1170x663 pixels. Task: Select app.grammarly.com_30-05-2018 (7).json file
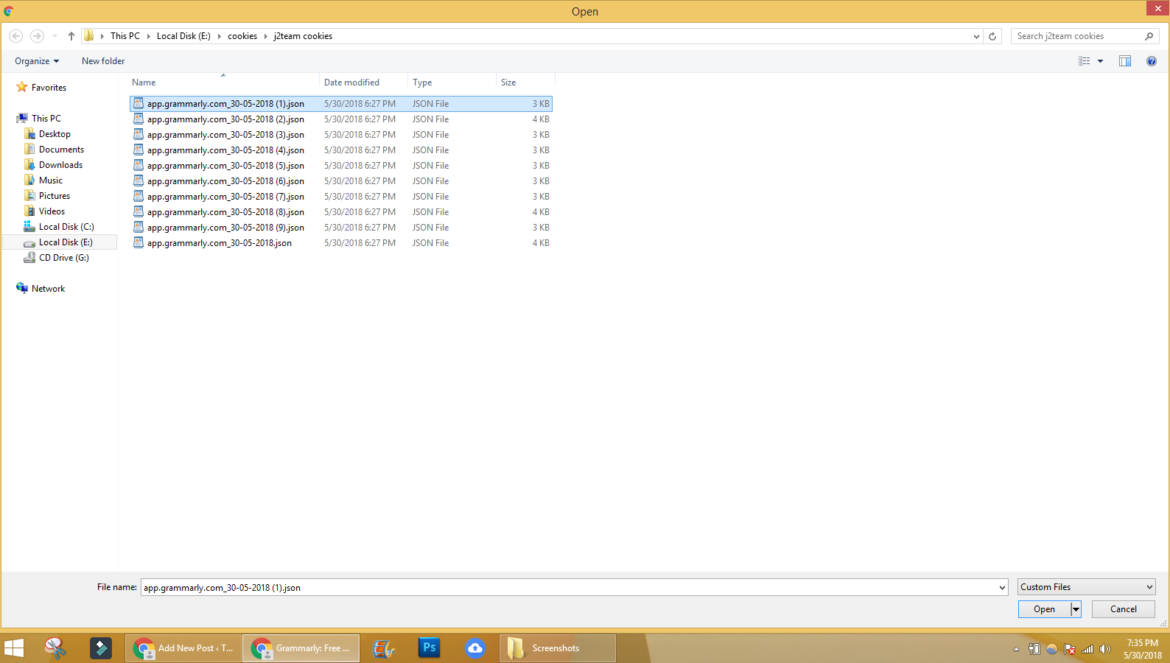pyautogui.click(x=341, y=197)
